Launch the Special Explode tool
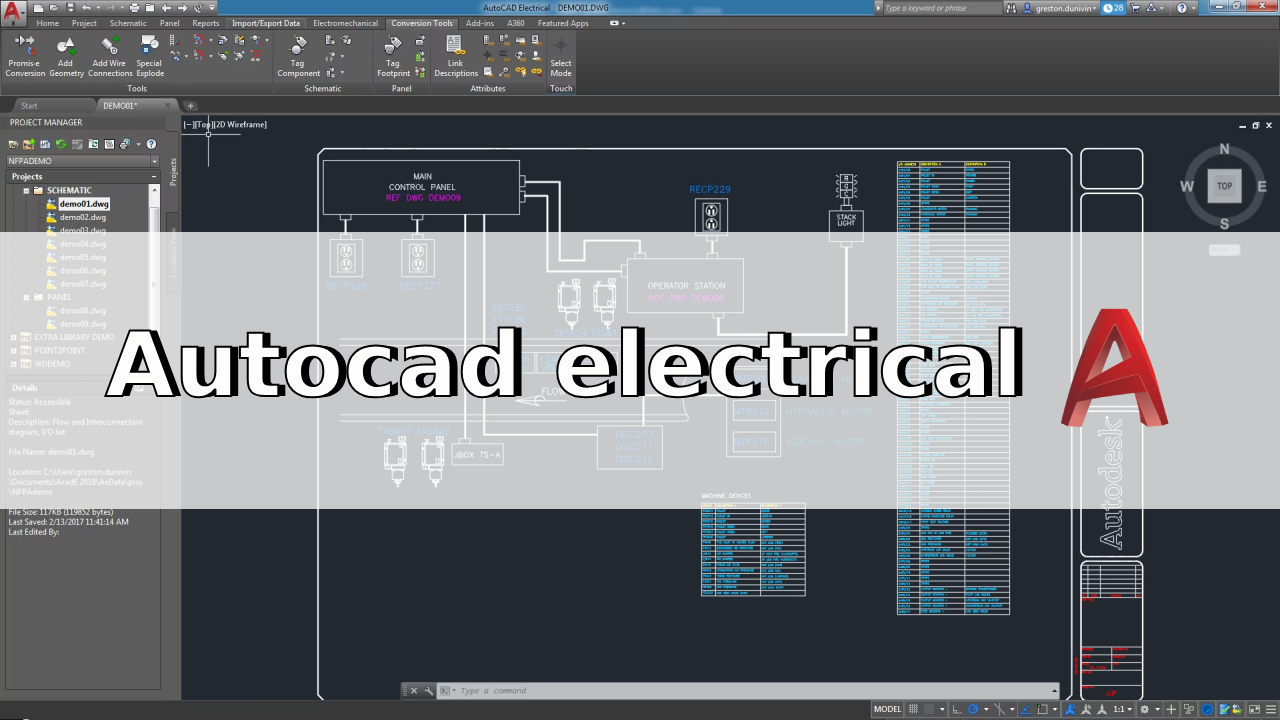The width and height of the screenshot is (1280, 720). coord(149,56)
